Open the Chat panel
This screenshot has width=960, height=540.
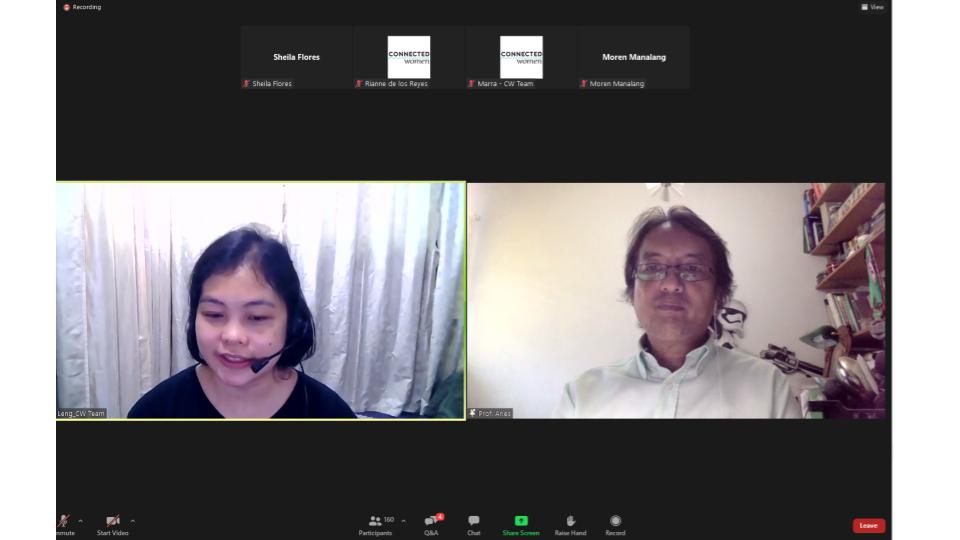474,525
